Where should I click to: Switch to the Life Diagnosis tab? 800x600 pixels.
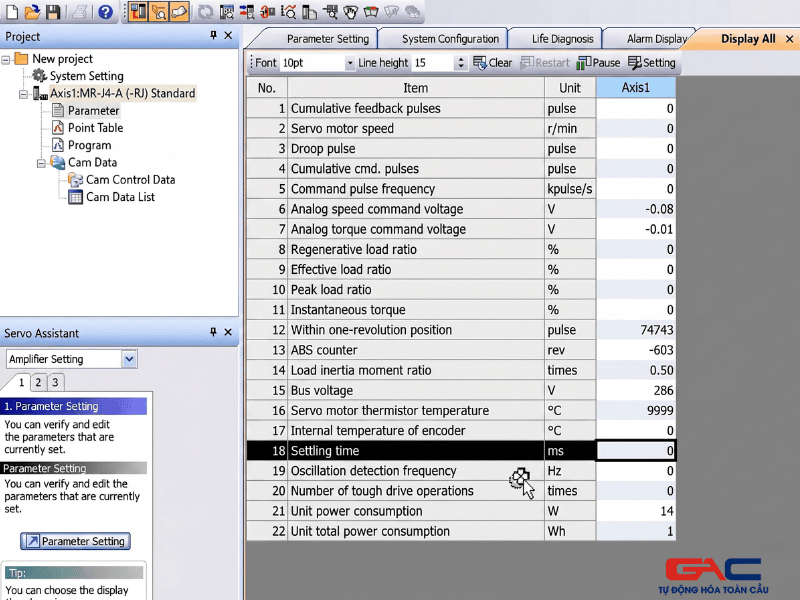[x=562, y=39]
